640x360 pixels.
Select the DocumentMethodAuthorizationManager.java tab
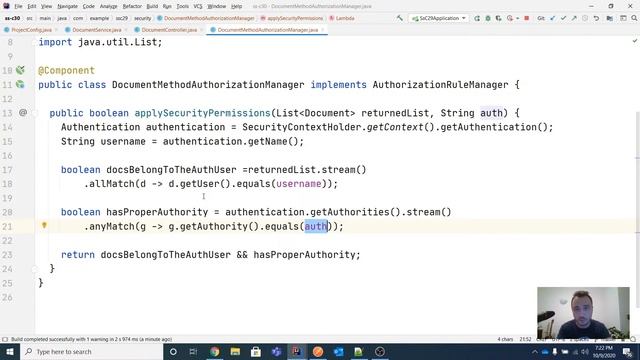267,30
